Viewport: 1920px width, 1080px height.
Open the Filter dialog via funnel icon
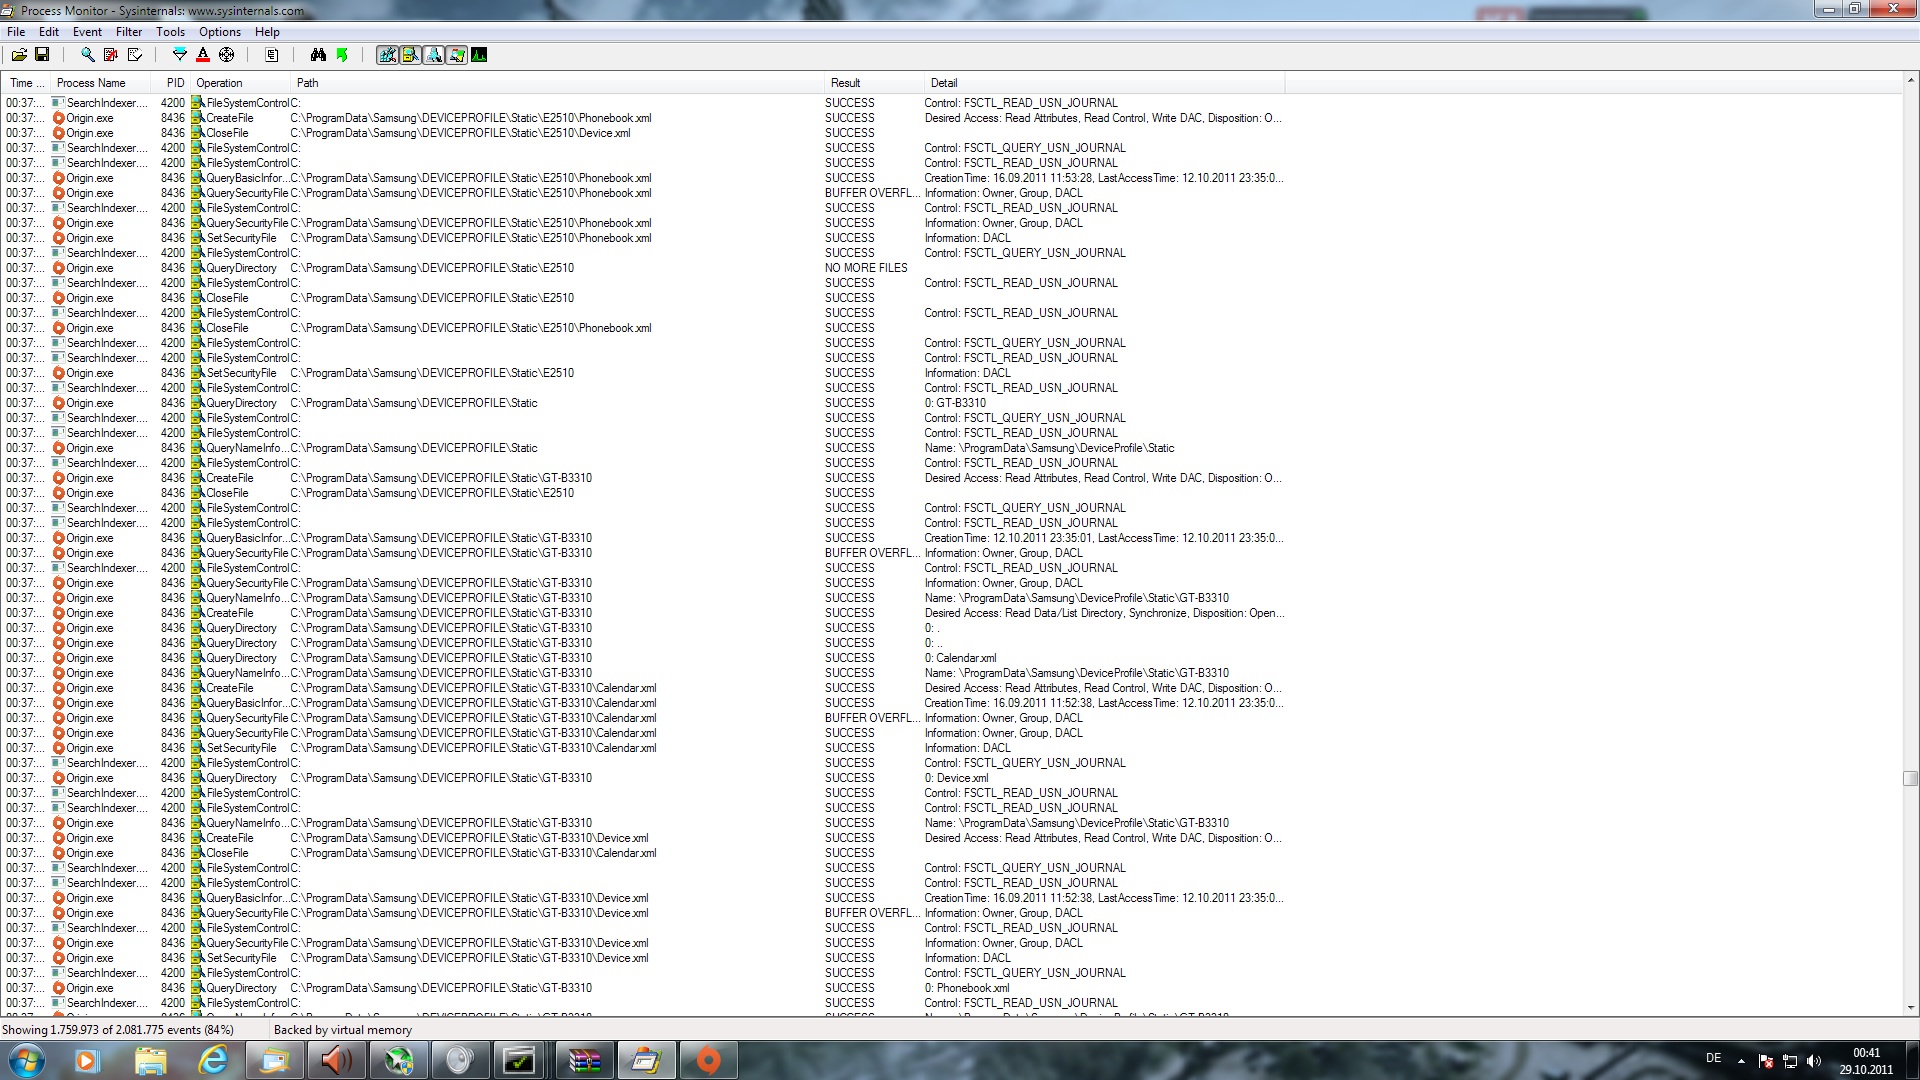click(x=180, y=55)
